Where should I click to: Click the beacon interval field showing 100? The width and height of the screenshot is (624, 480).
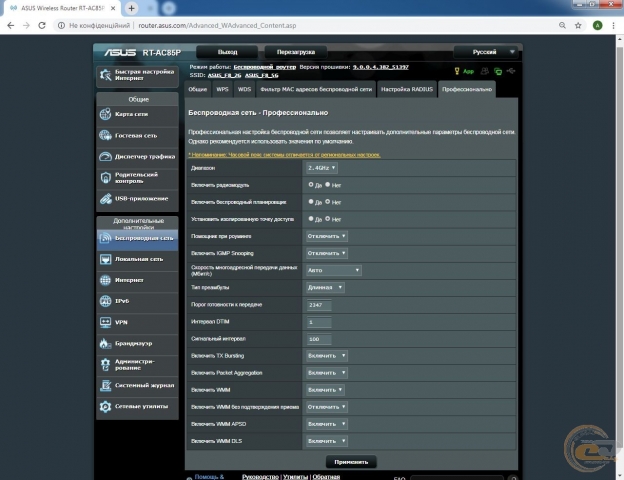click(x=319, y=339)
